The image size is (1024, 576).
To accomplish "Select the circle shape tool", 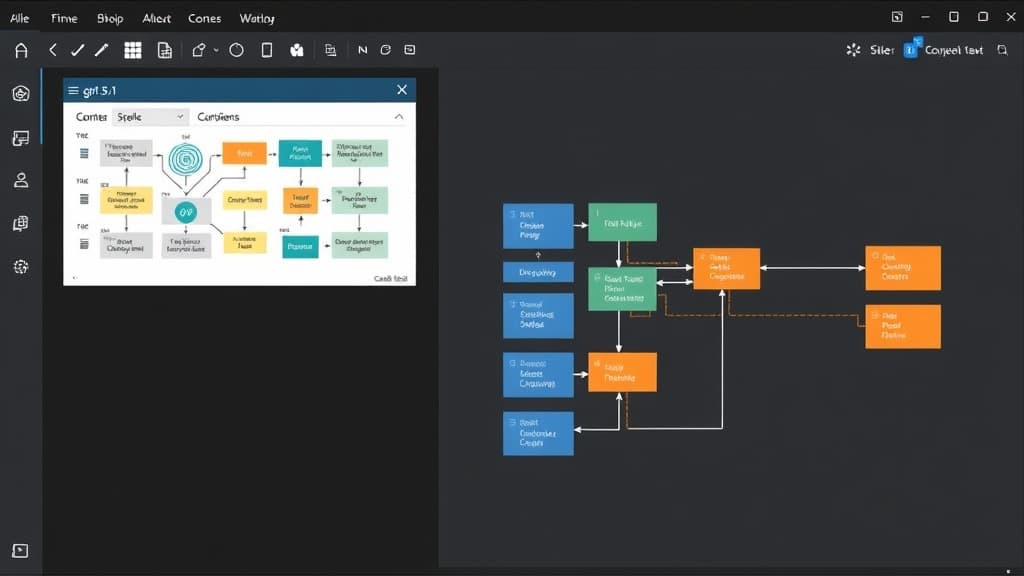I will click(235, 49).
